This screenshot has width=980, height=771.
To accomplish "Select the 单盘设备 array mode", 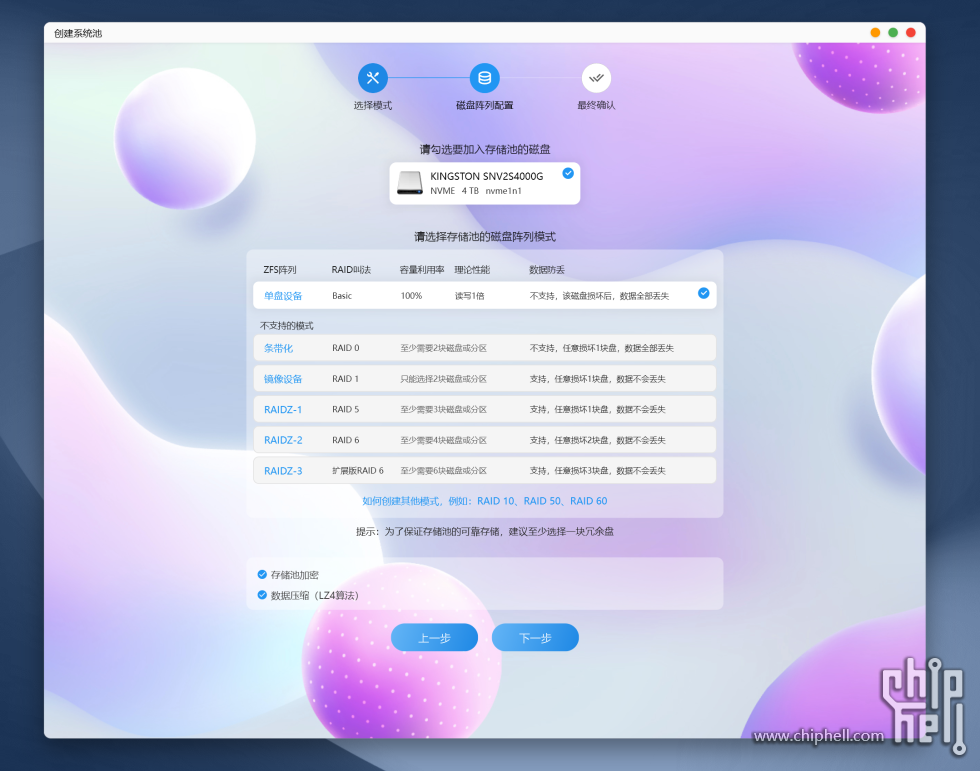I will [484, 296].
